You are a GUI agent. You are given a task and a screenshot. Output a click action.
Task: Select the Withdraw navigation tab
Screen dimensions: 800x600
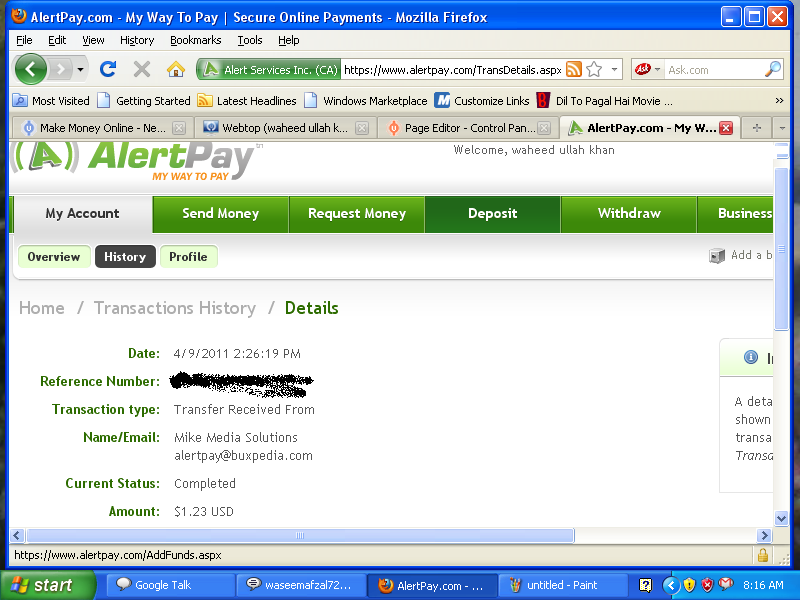(629, 213)
